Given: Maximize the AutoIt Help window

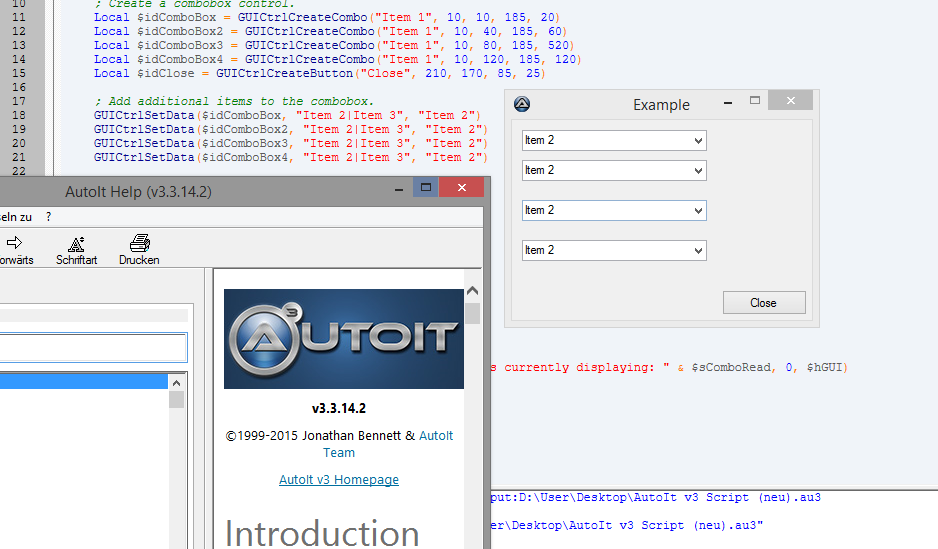Looking at the screenshot, I should (x=425, y=188).
